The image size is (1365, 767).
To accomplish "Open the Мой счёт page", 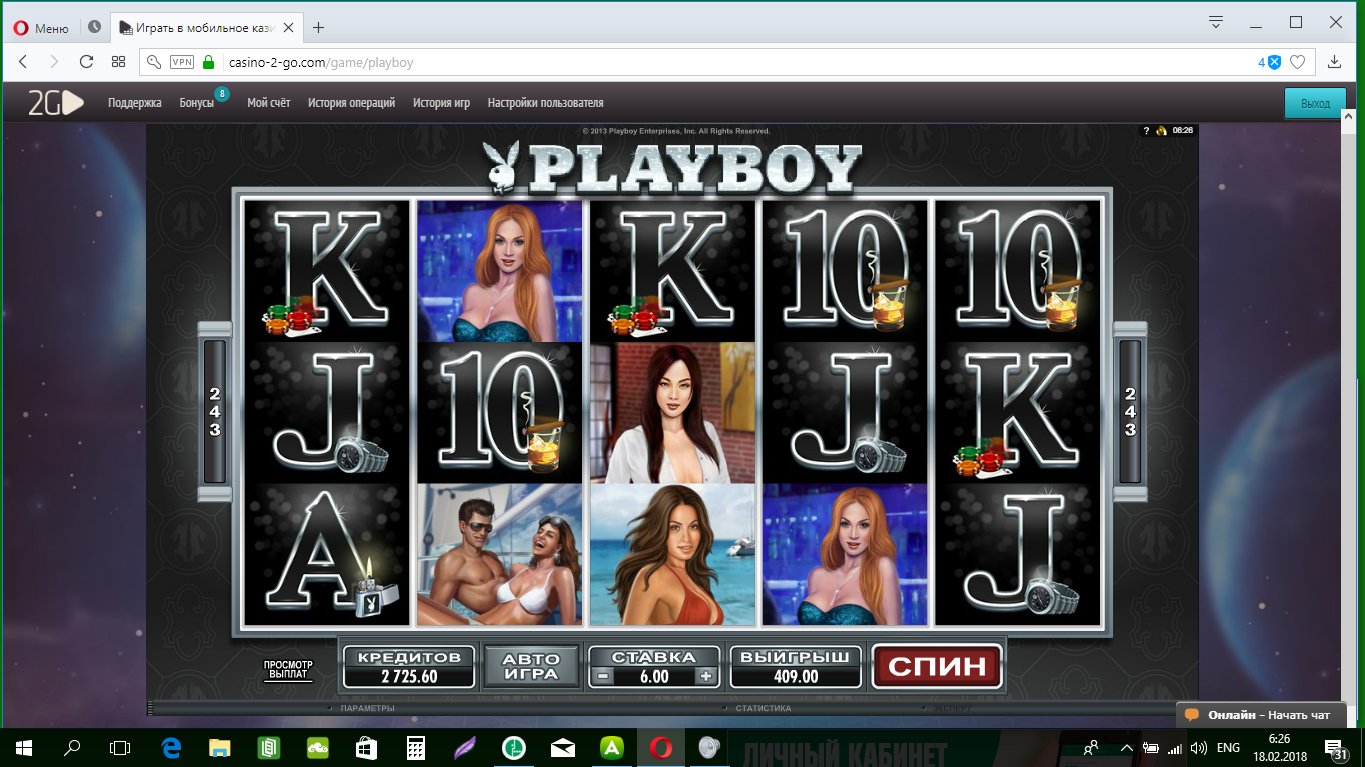I will (268, 103).
